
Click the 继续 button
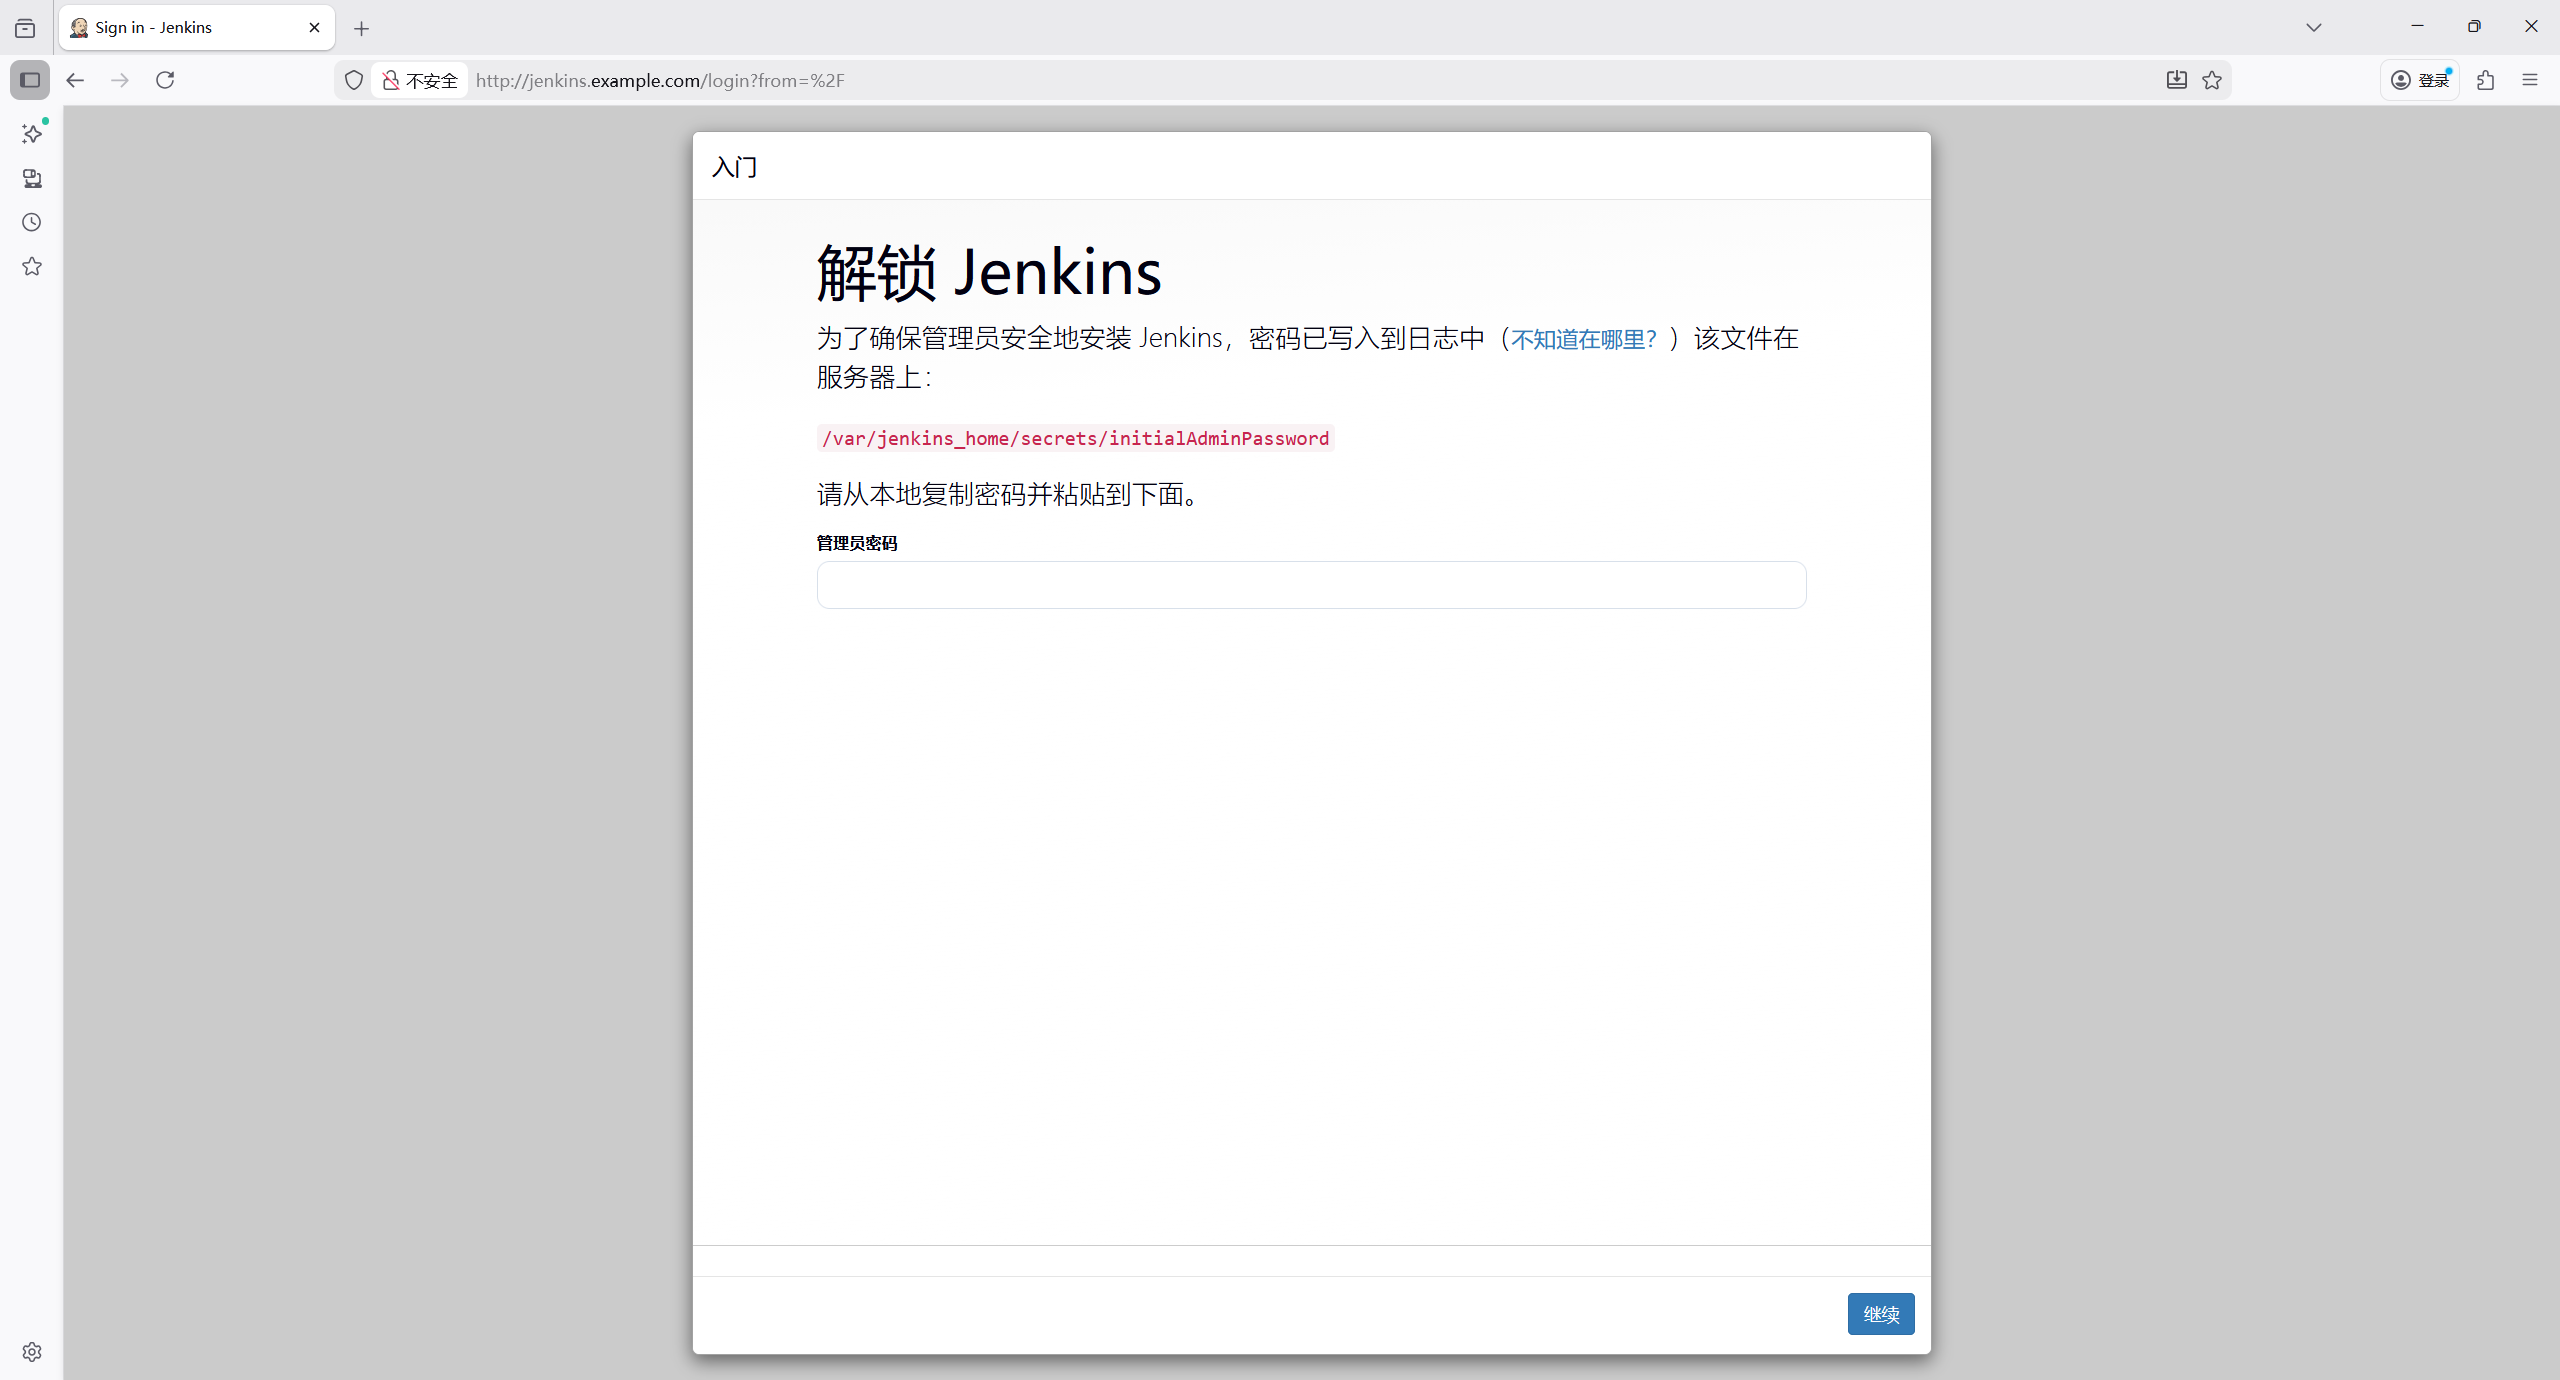(x=1880, y=1314)
